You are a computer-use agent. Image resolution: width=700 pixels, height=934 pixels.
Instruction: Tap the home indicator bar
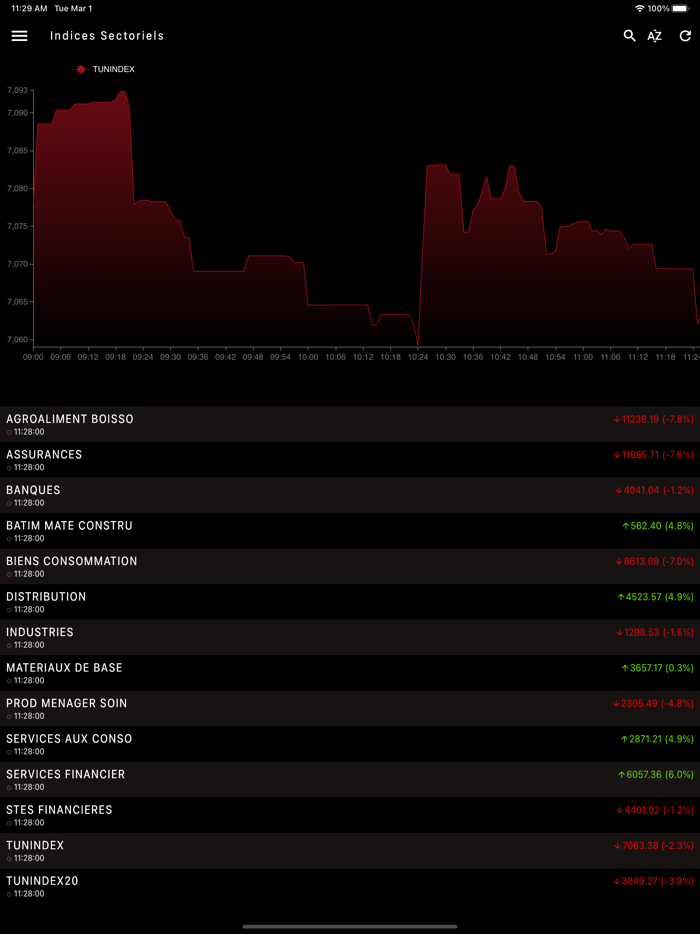click(x=350, y=927)
